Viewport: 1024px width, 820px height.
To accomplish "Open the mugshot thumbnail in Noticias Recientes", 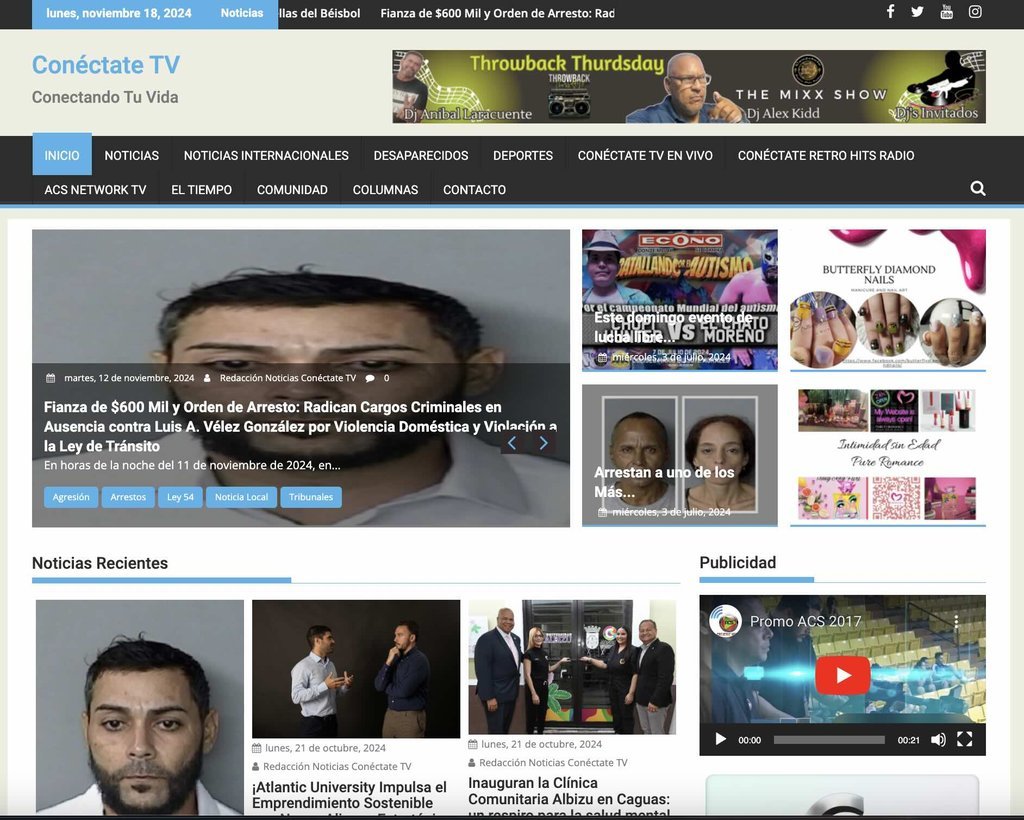I will (x=140, y=707).
